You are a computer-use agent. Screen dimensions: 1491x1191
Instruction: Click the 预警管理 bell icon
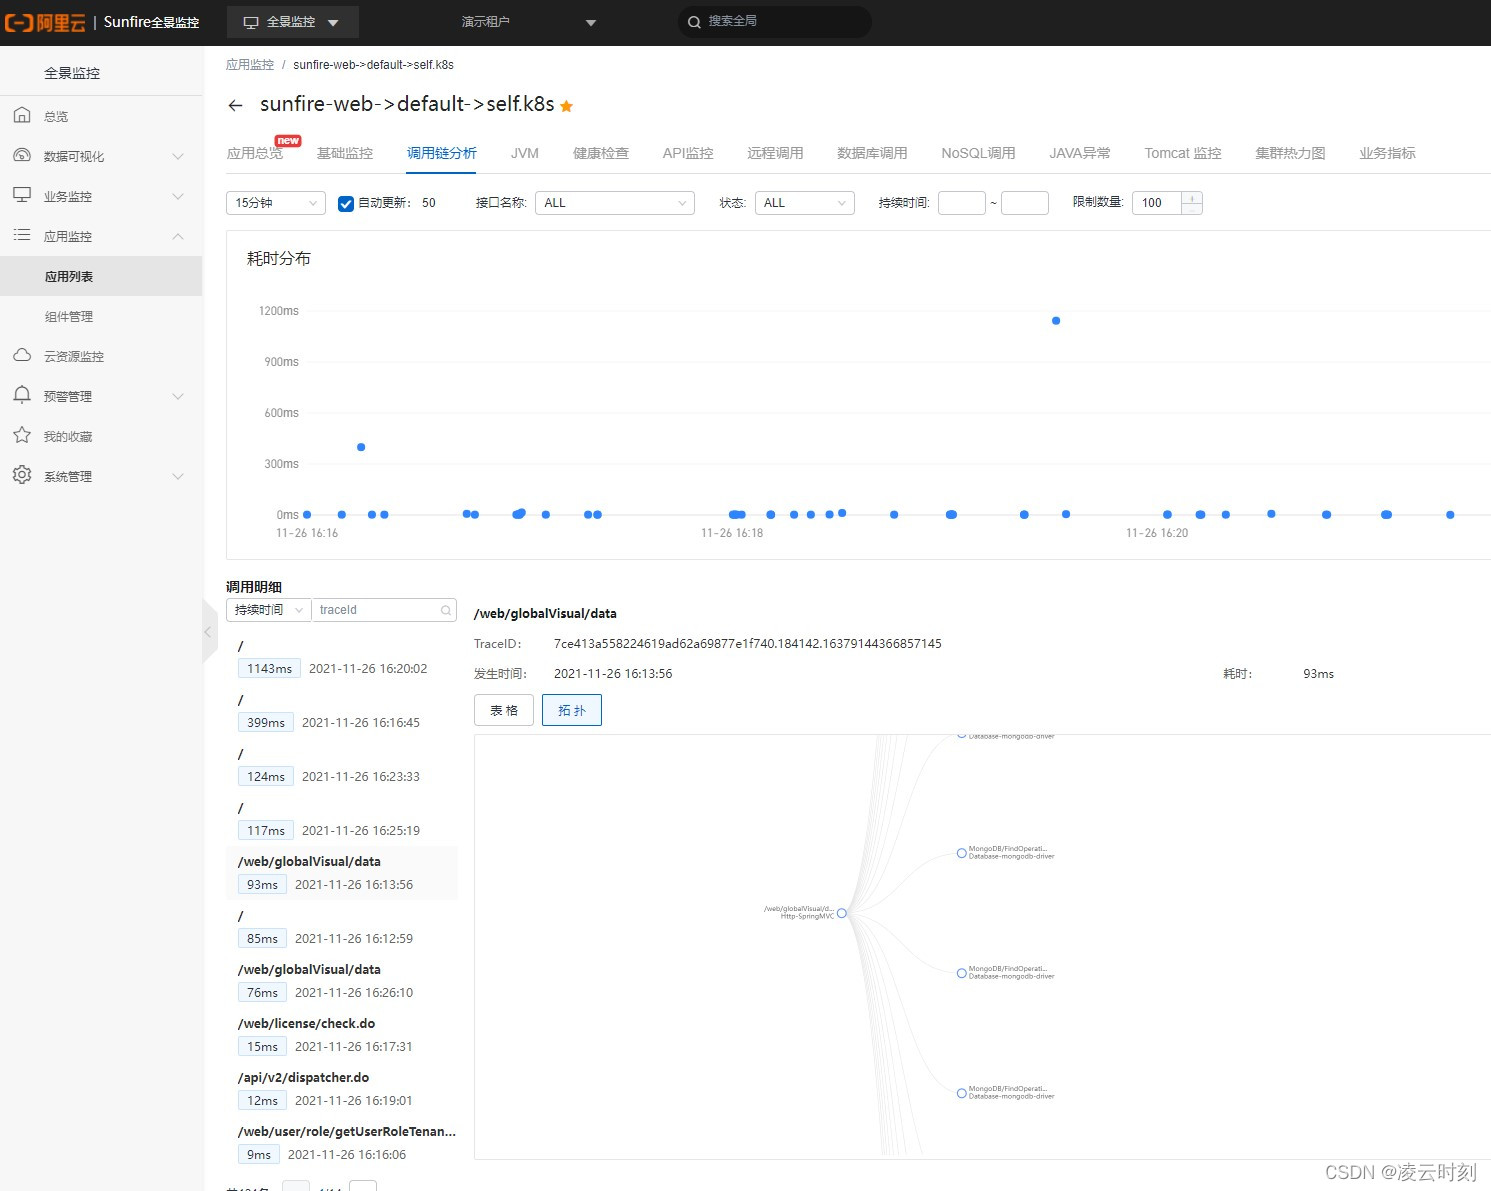(x=22, y=395)
